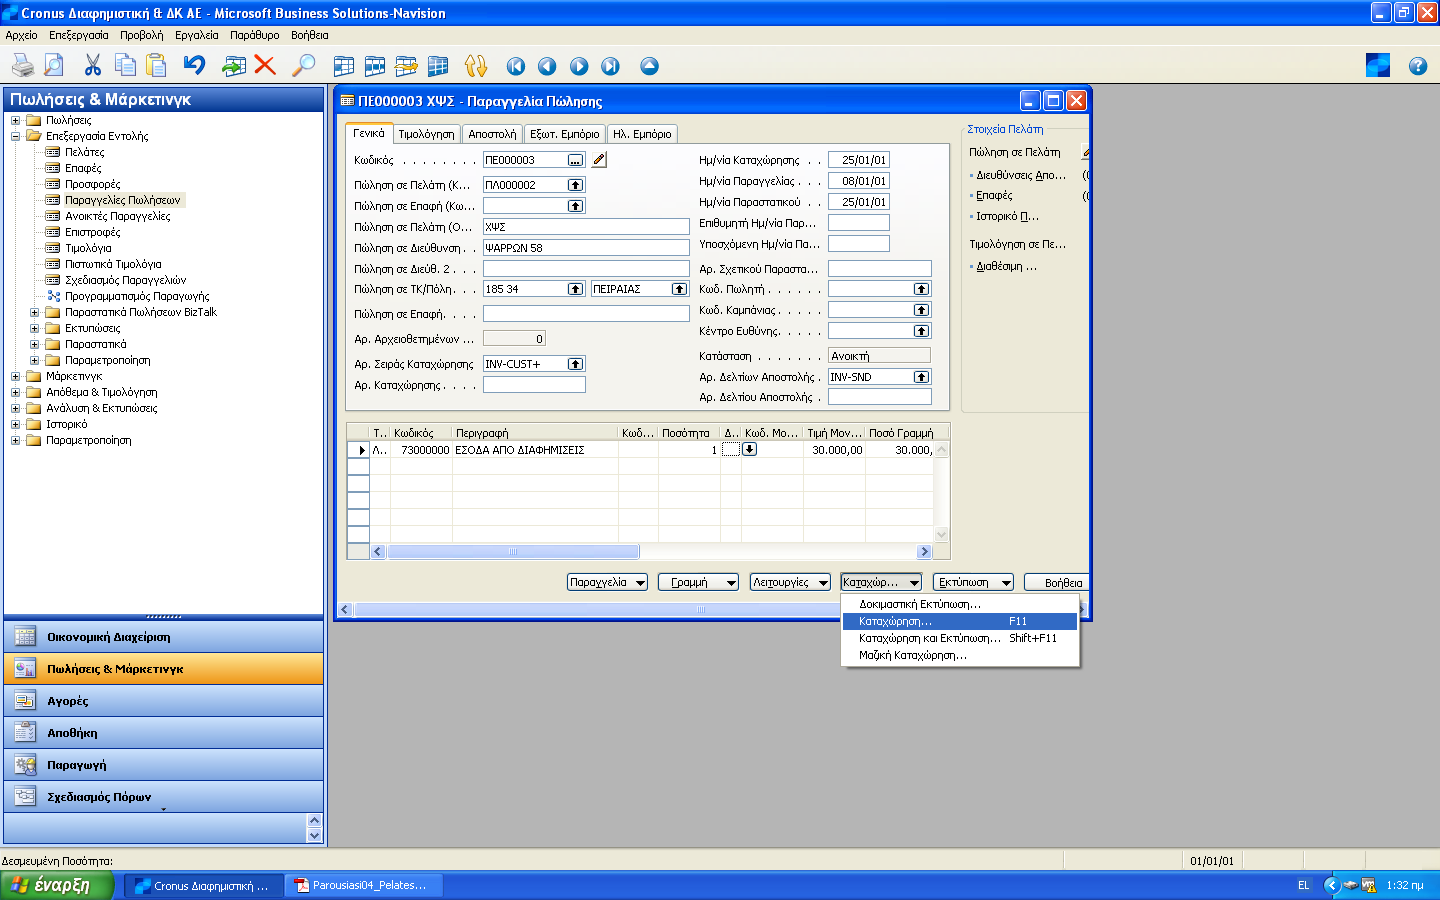Click the Insert New record icon
This screenshot has height=900, width=1440.
234,66
